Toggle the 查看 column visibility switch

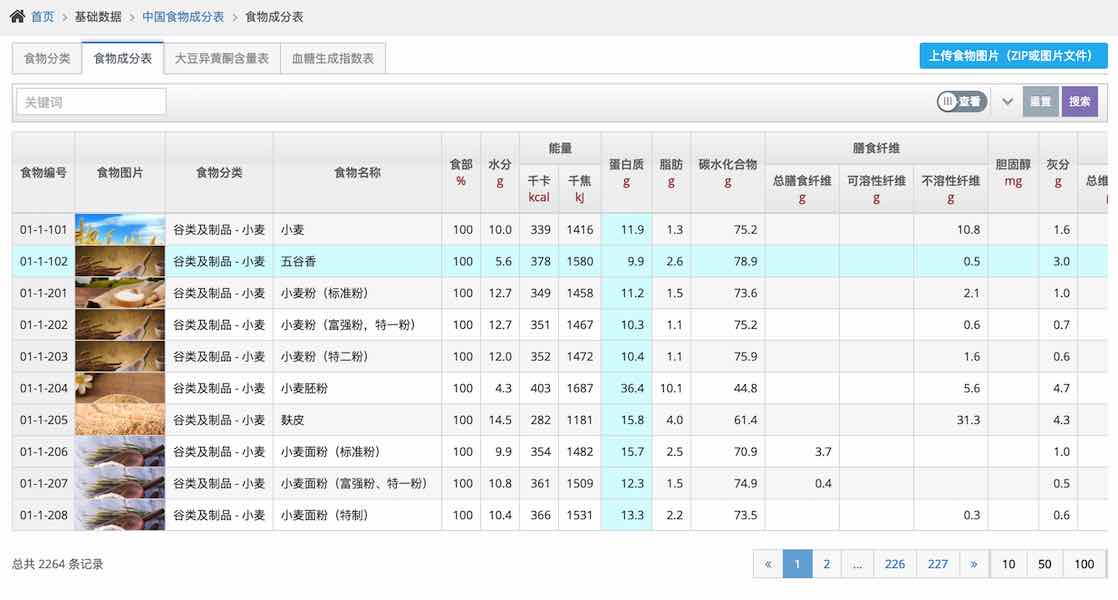960,100
